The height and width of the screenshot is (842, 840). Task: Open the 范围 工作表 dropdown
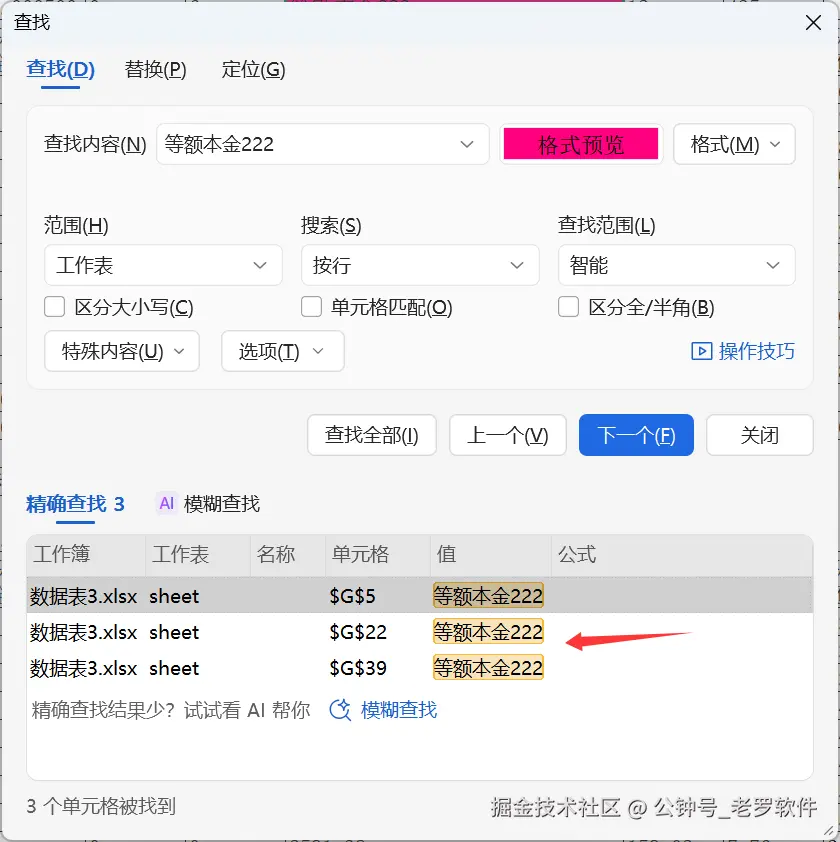click(x=163, y=265)
